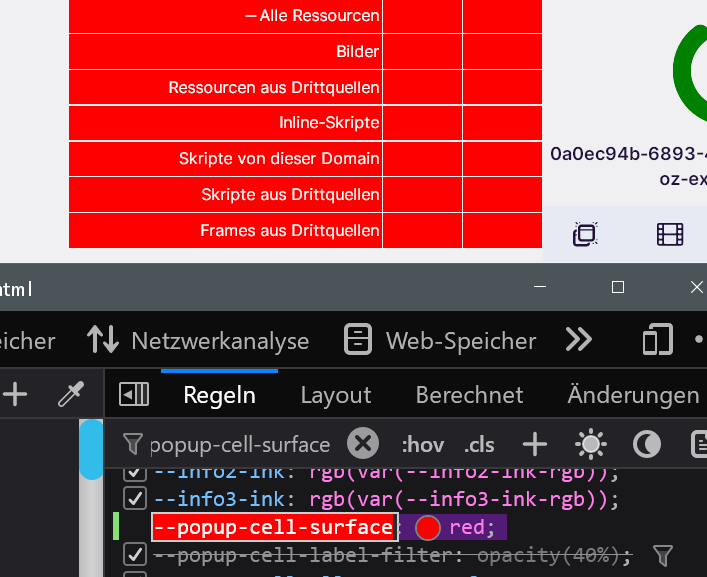
Task: Click the uBlock media elements film icon
Action: (x=670, y=234)
